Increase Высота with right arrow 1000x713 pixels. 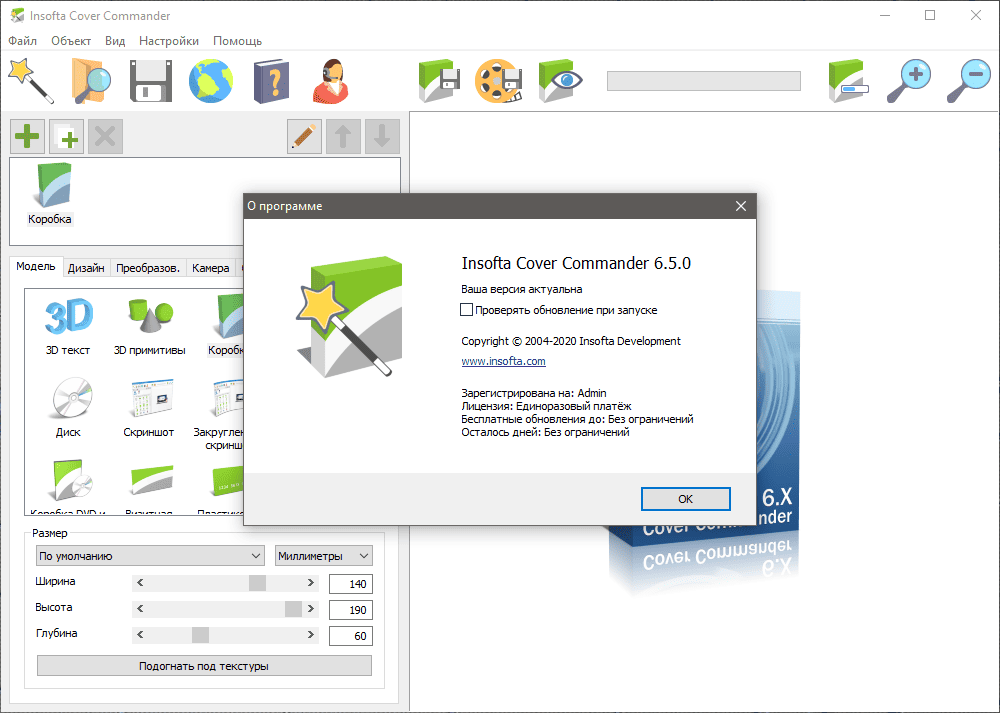(311, 609)
